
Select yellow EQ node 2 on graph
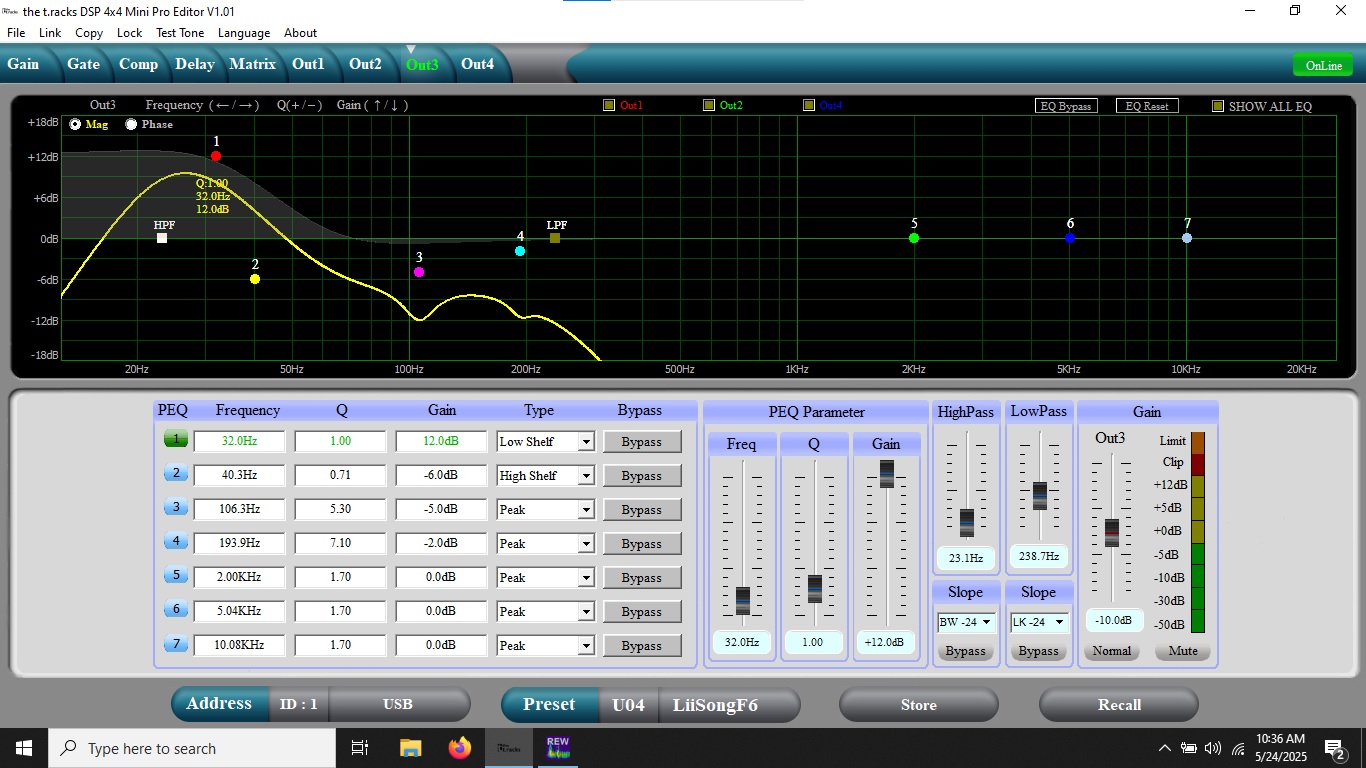coord(255,279)
